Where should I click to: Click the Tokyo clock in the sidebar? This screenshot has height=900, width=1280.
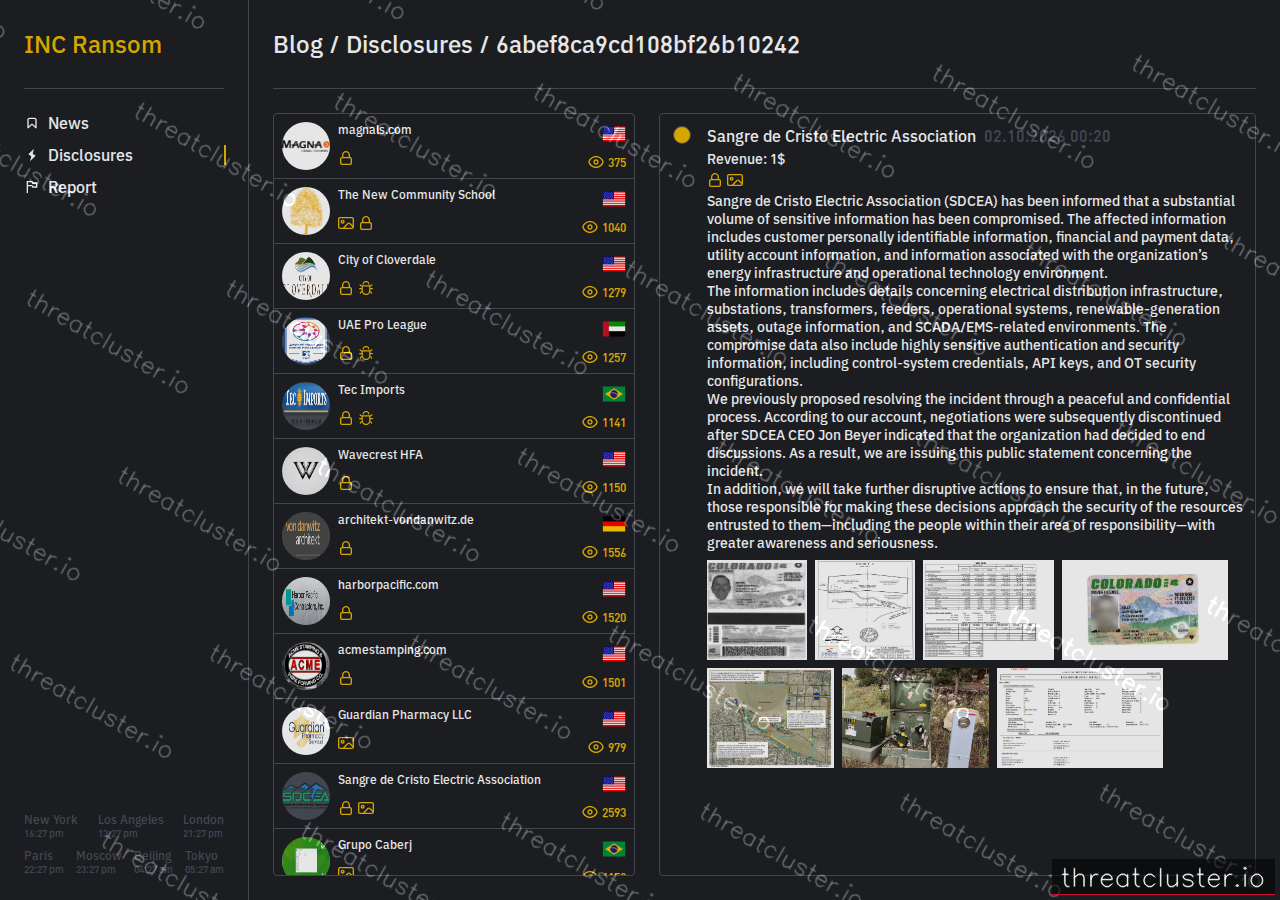(204, 862)
